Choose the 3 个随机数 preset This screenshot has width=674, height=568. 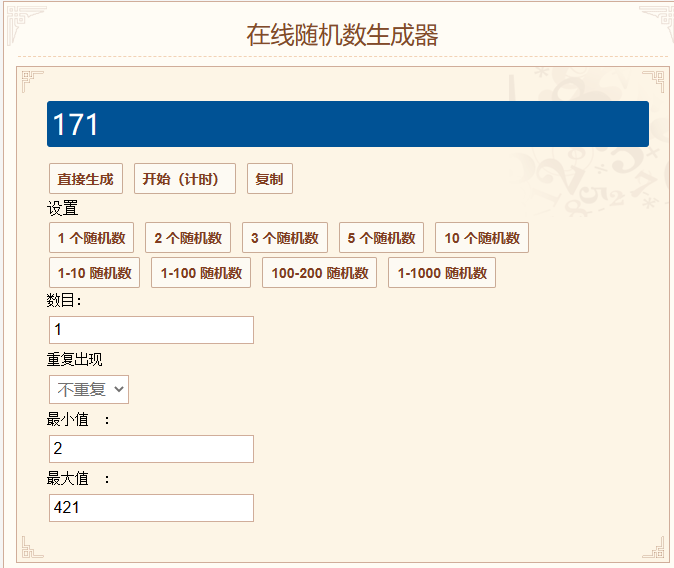(x=285, y=237)
